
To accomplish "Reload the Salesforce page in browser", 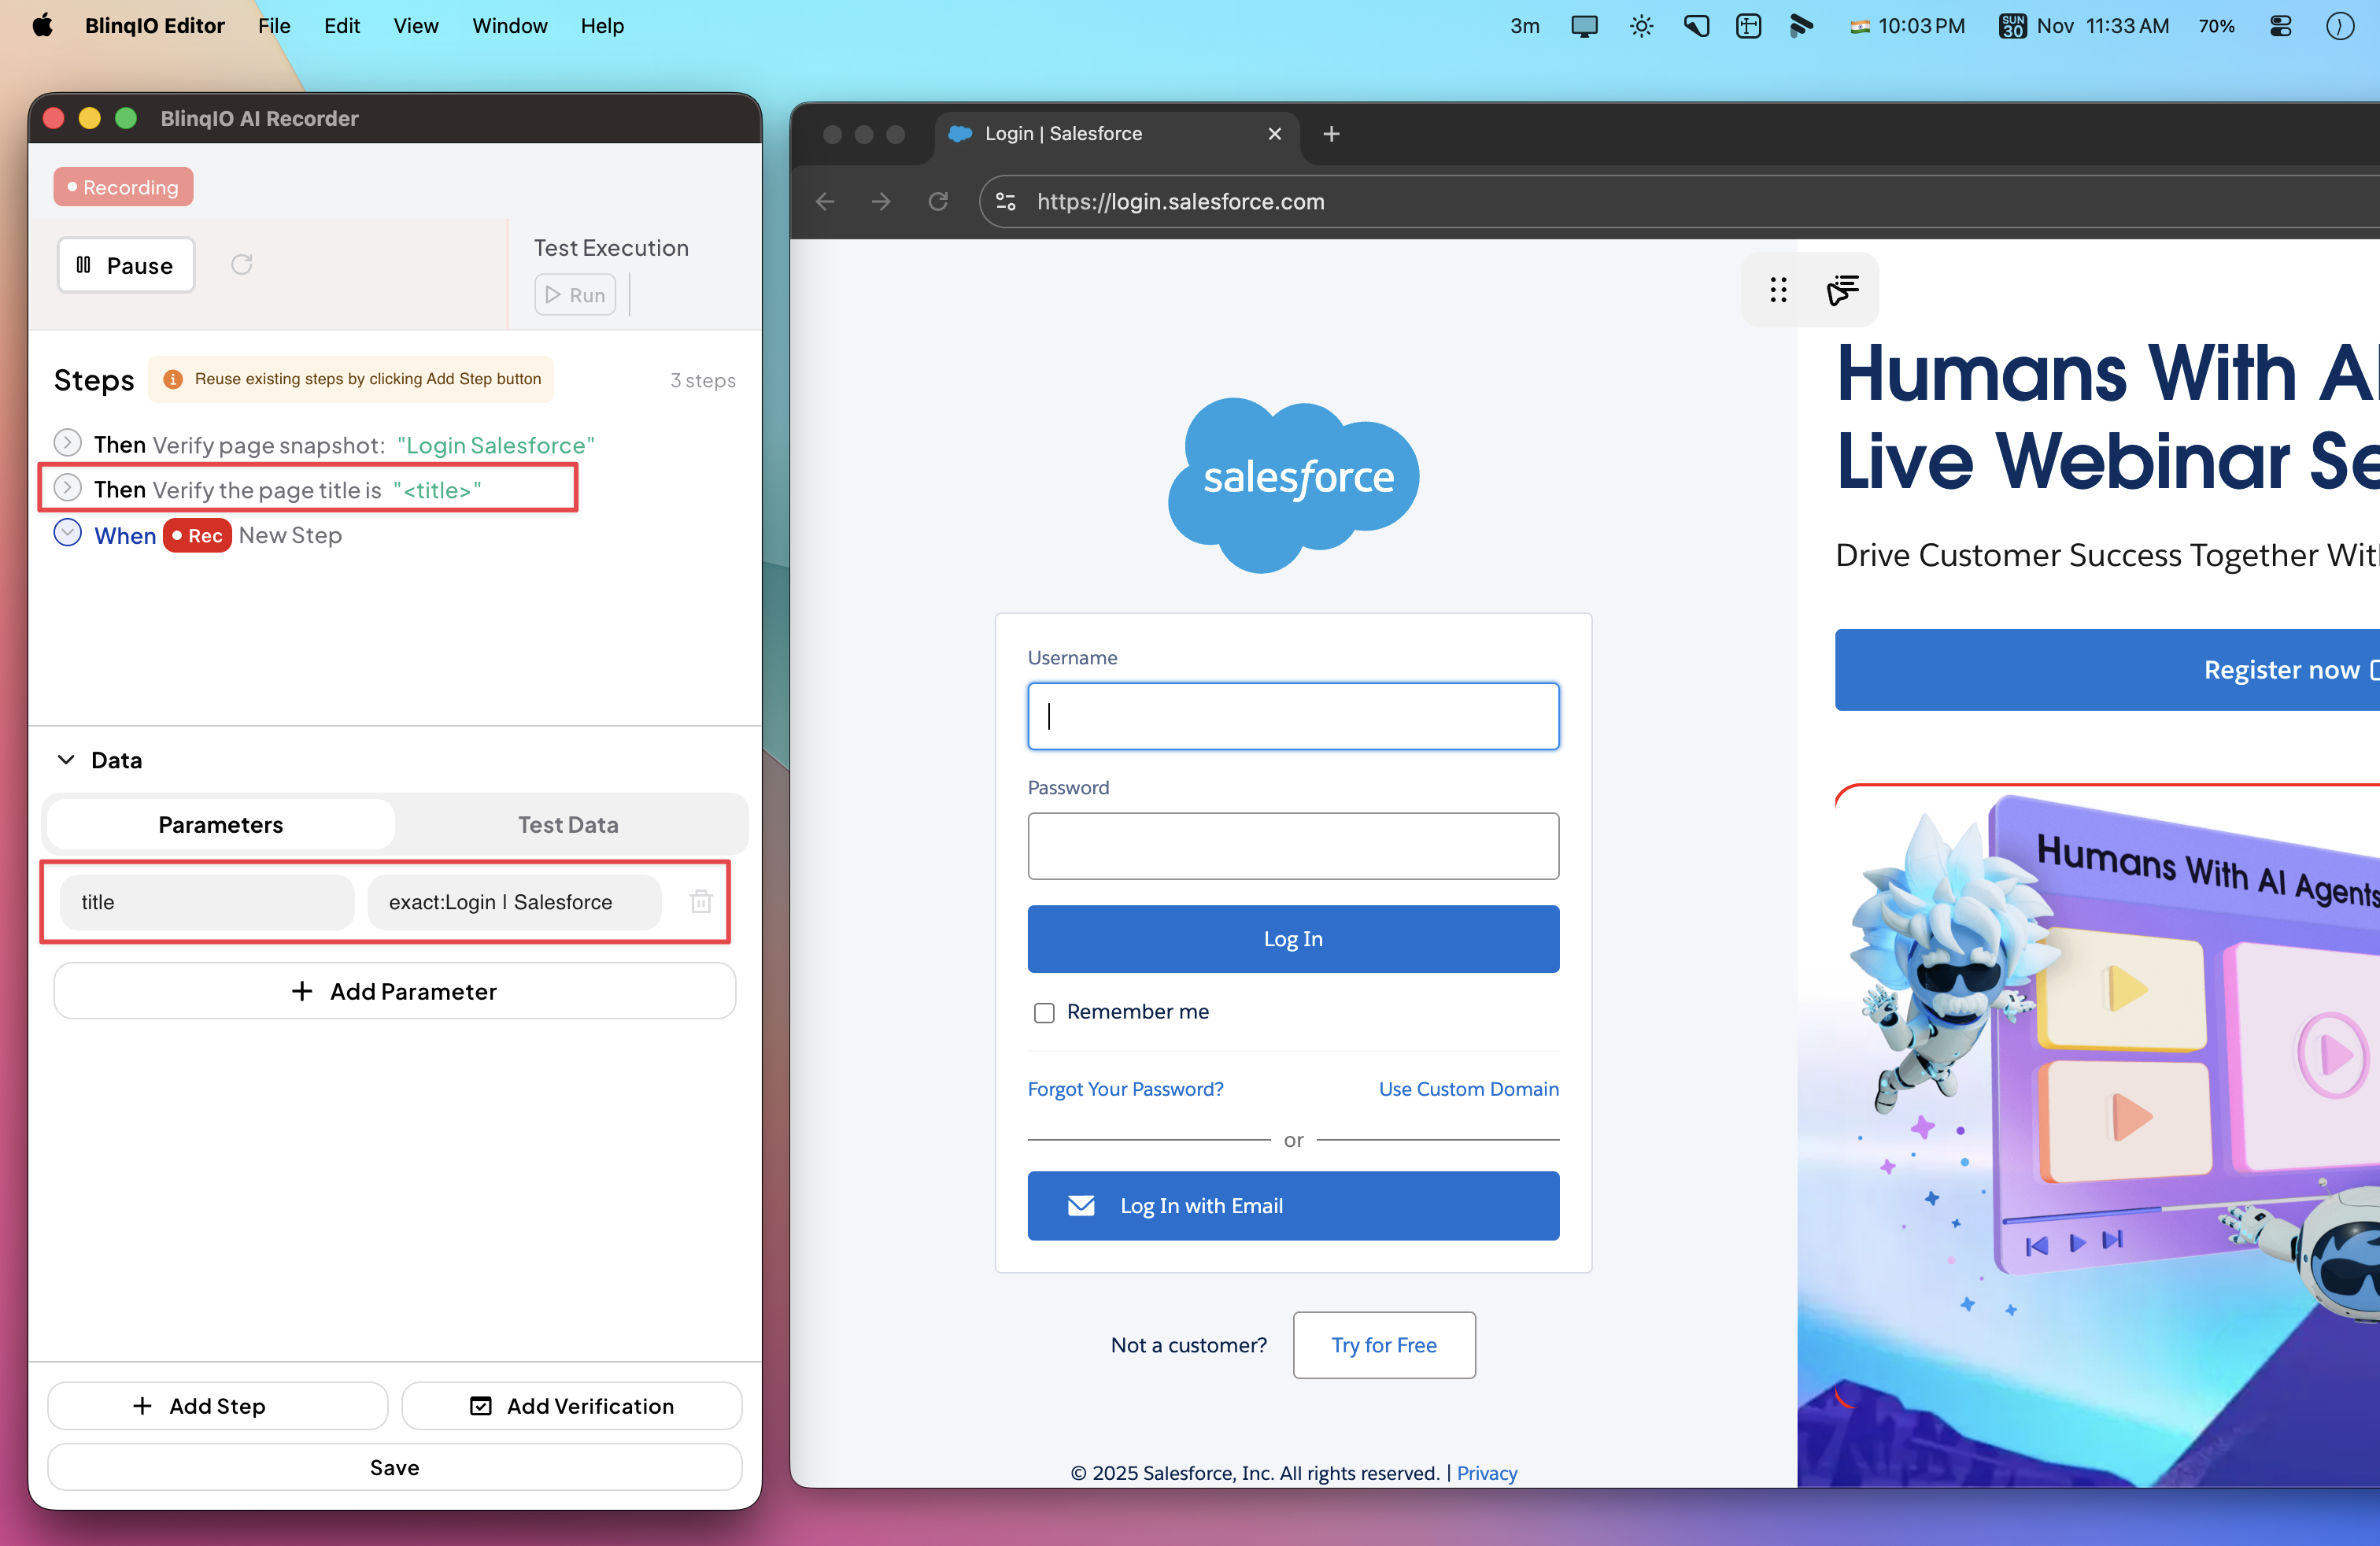I will [937, 202].
